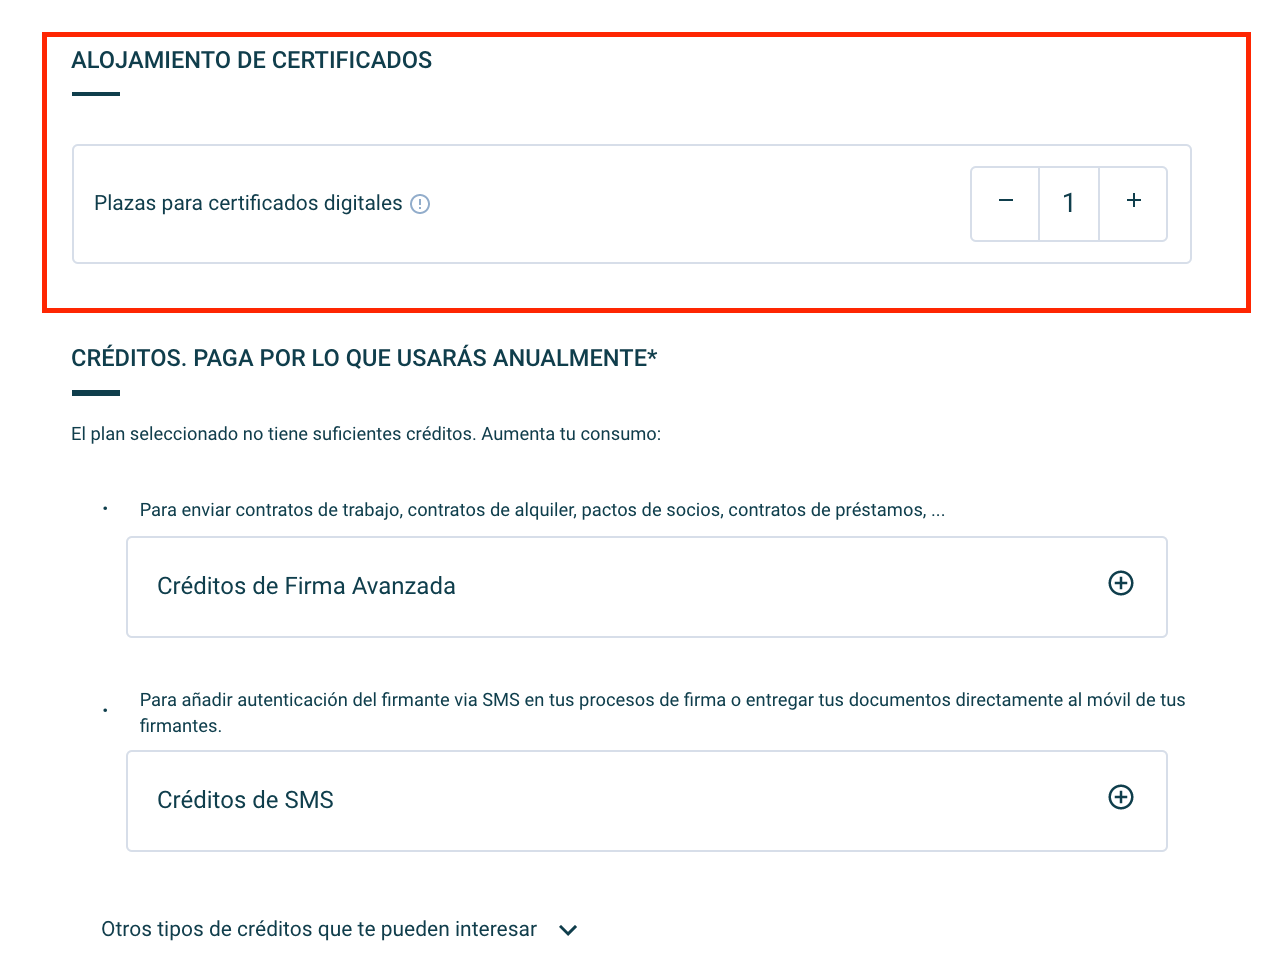This screenshot has height=978, width=1286.
Task: Click the bullet before the contracts description
Action: point(105,510)
